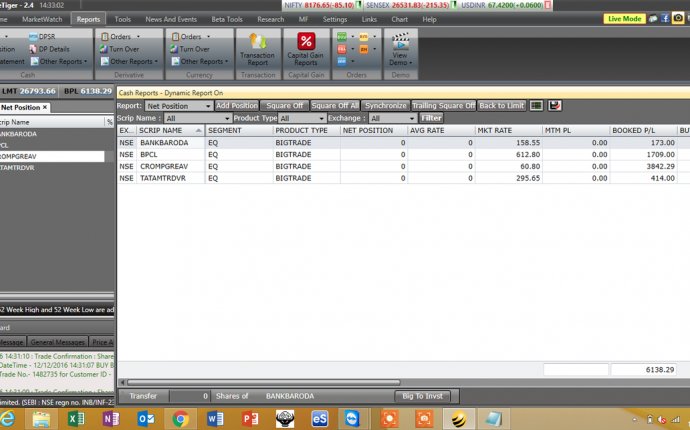
Task: Click the Square Off button
Action: 284,106
